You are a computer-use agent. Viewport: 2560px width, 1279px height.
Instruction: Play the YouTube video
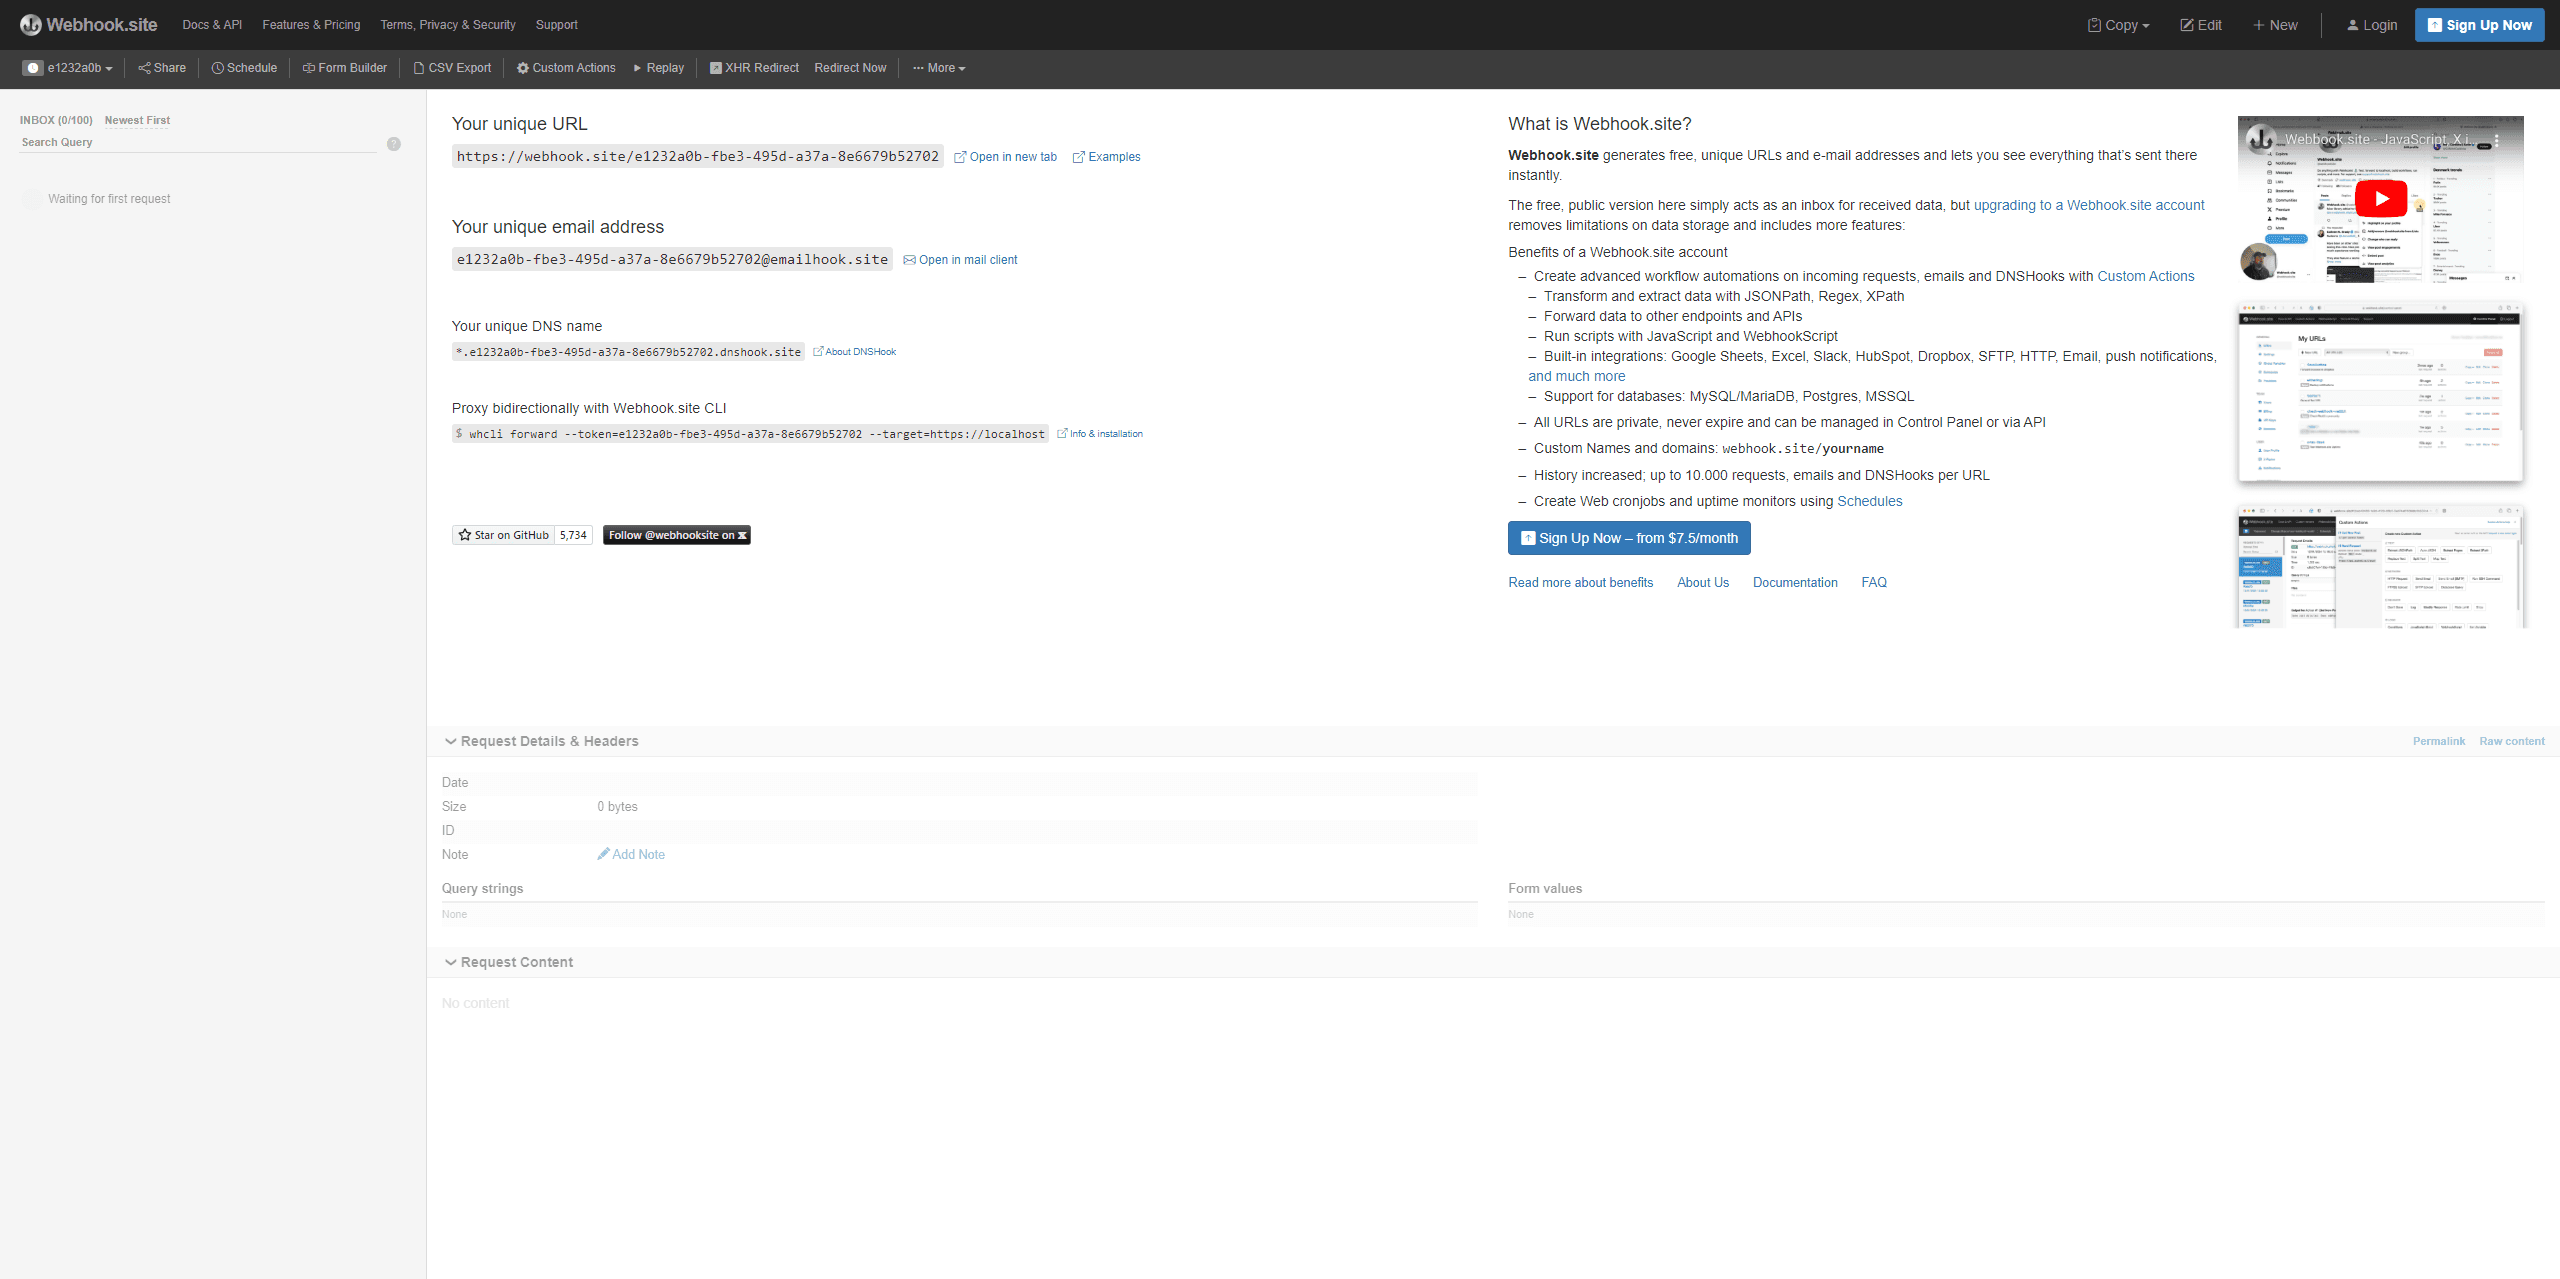(x=2381, y=198)
